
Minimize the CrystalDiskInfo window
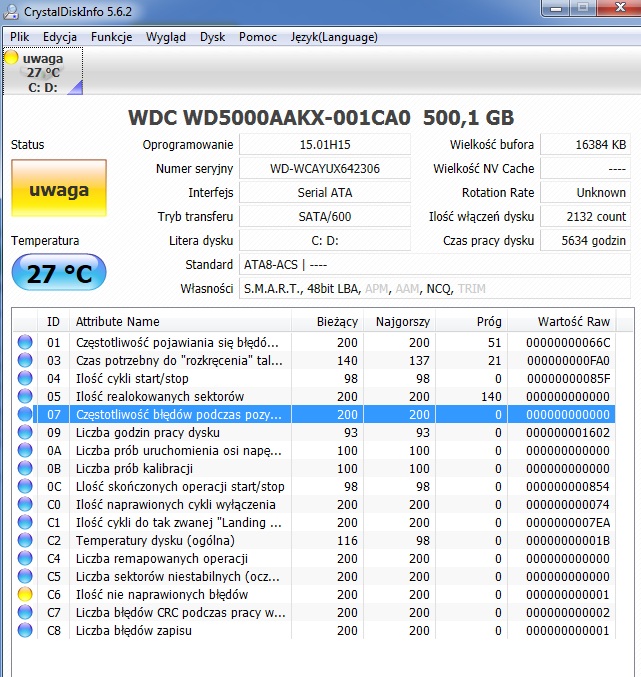tap(556, 8)
